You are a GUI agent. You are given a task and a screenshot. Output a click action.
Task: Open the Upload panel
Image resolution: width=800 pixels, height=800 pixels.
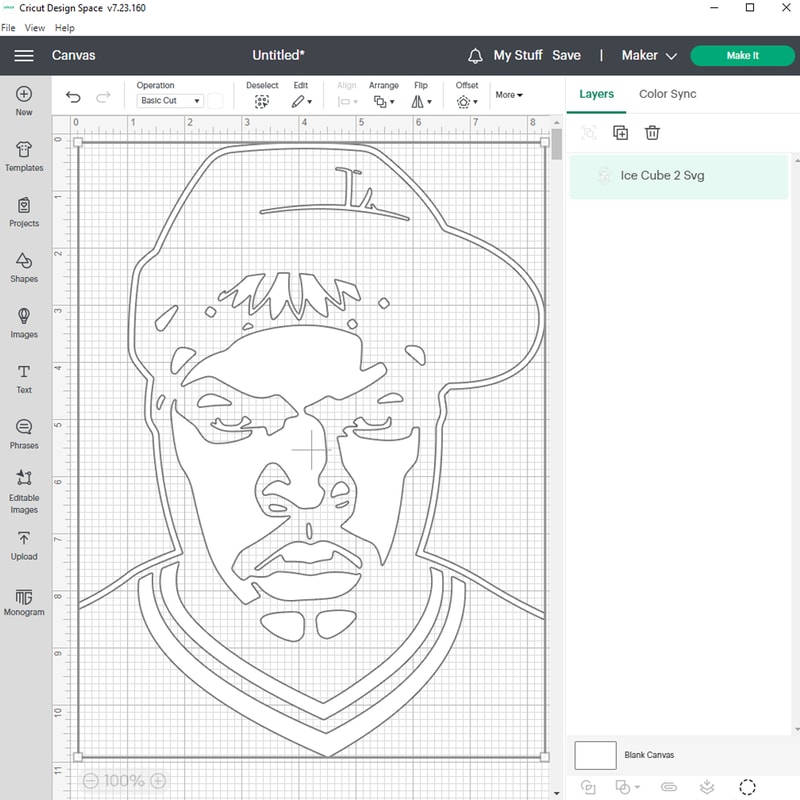tap(24, 545)
